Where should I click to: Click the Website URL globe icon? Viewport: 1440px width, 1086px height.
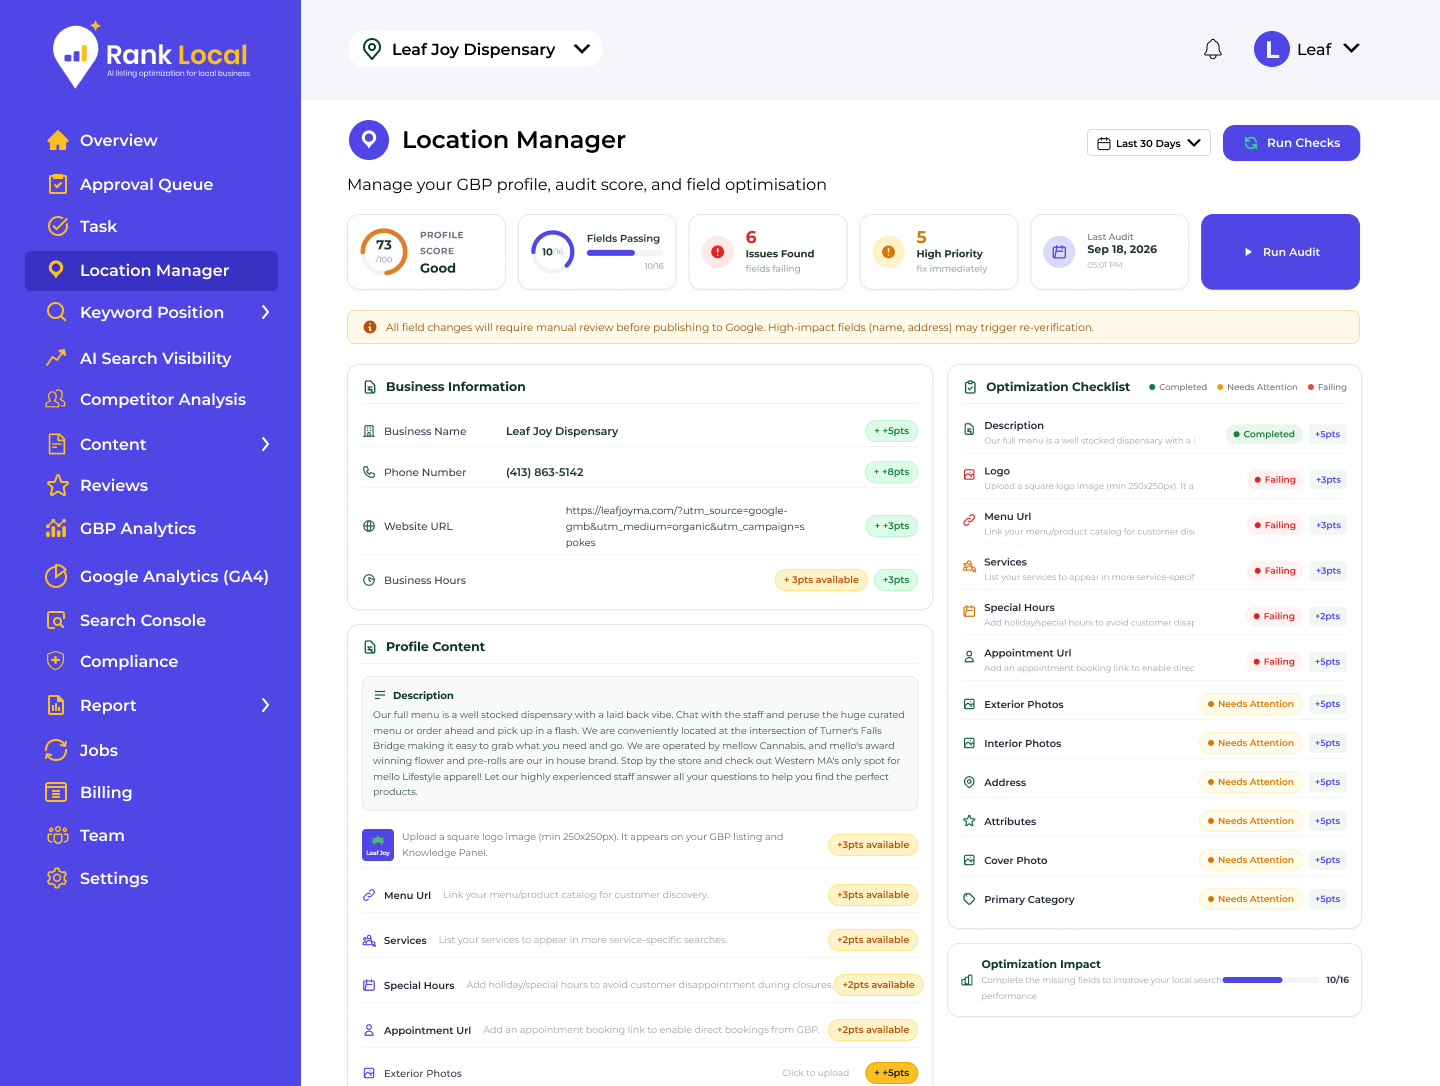pos(369,526)
